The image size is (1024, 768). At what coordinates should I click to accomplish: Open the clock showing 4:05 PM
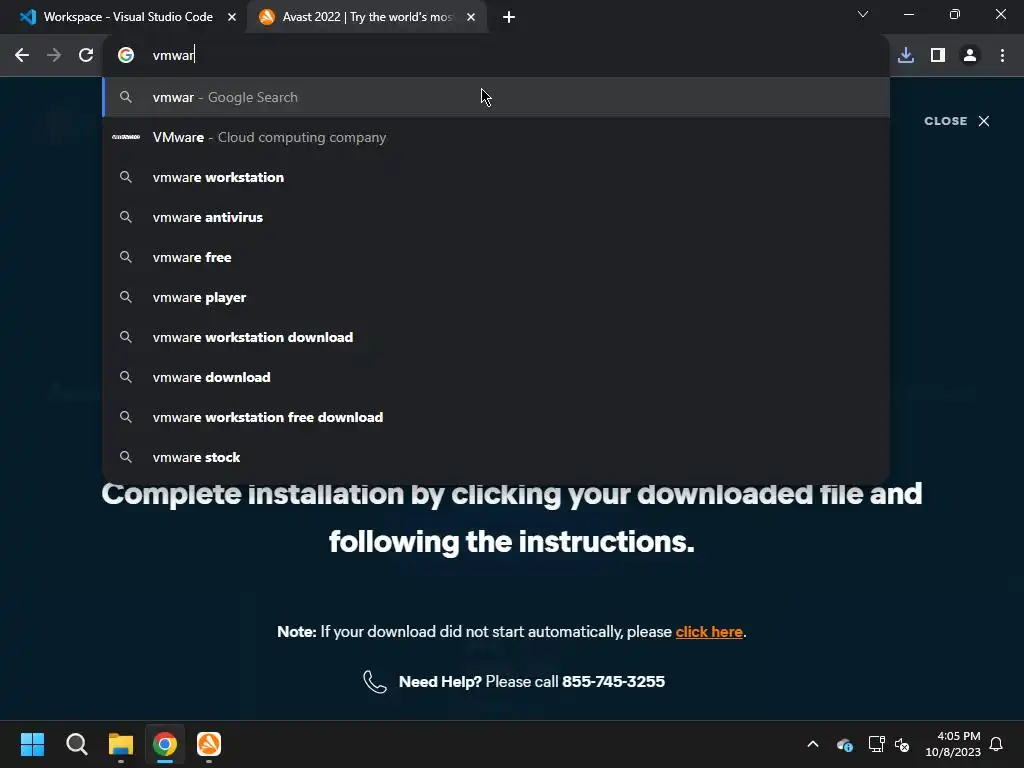(952, 744)
